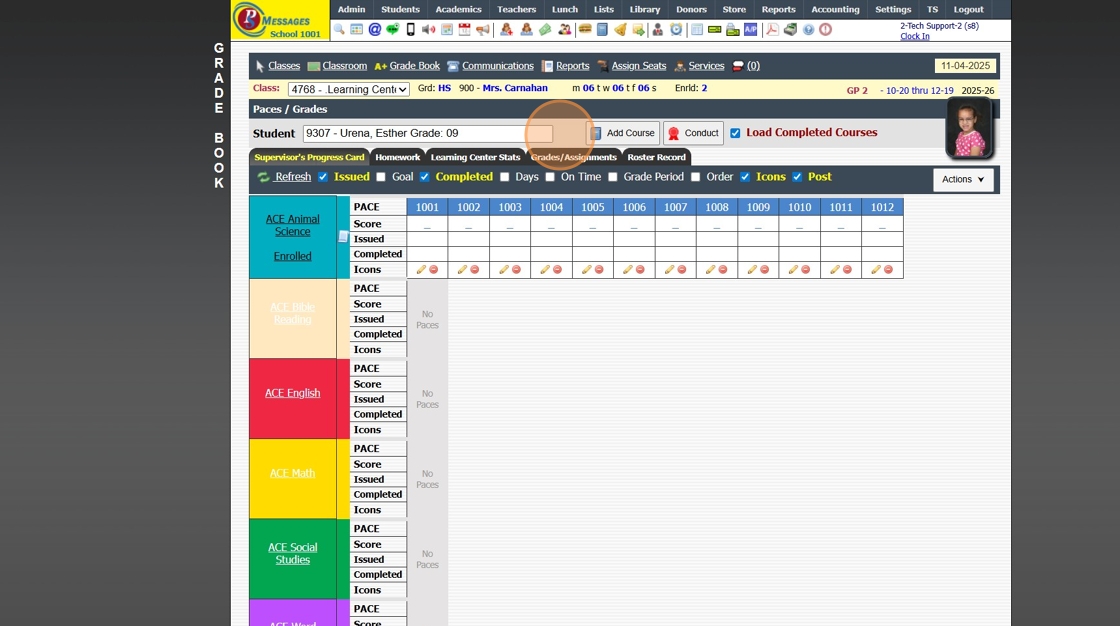Open the red calendar toolbar icon
Screen dimensions: 1120x626
464,29
